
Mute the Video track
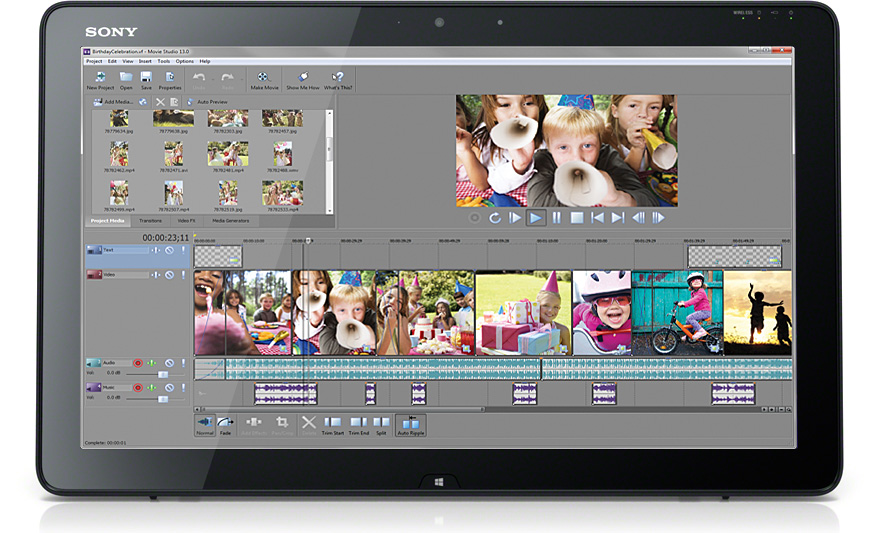(169, 275)
